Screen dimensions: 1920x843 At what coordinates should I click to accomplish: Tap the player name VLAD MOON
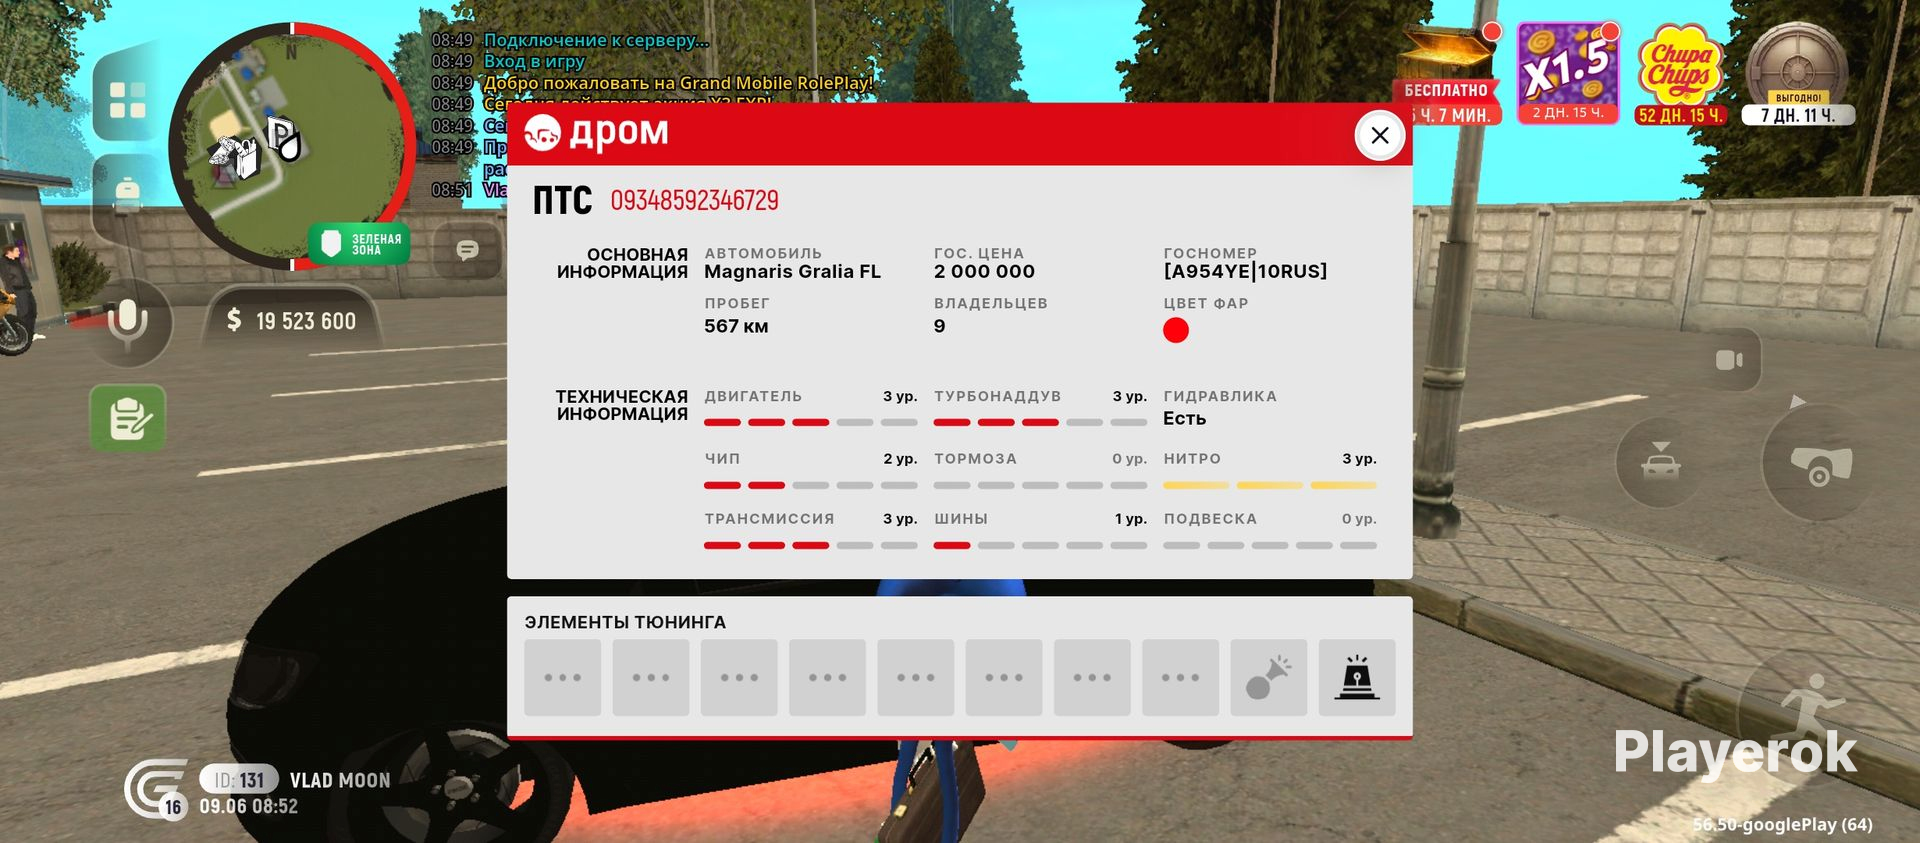pos(340,780)
